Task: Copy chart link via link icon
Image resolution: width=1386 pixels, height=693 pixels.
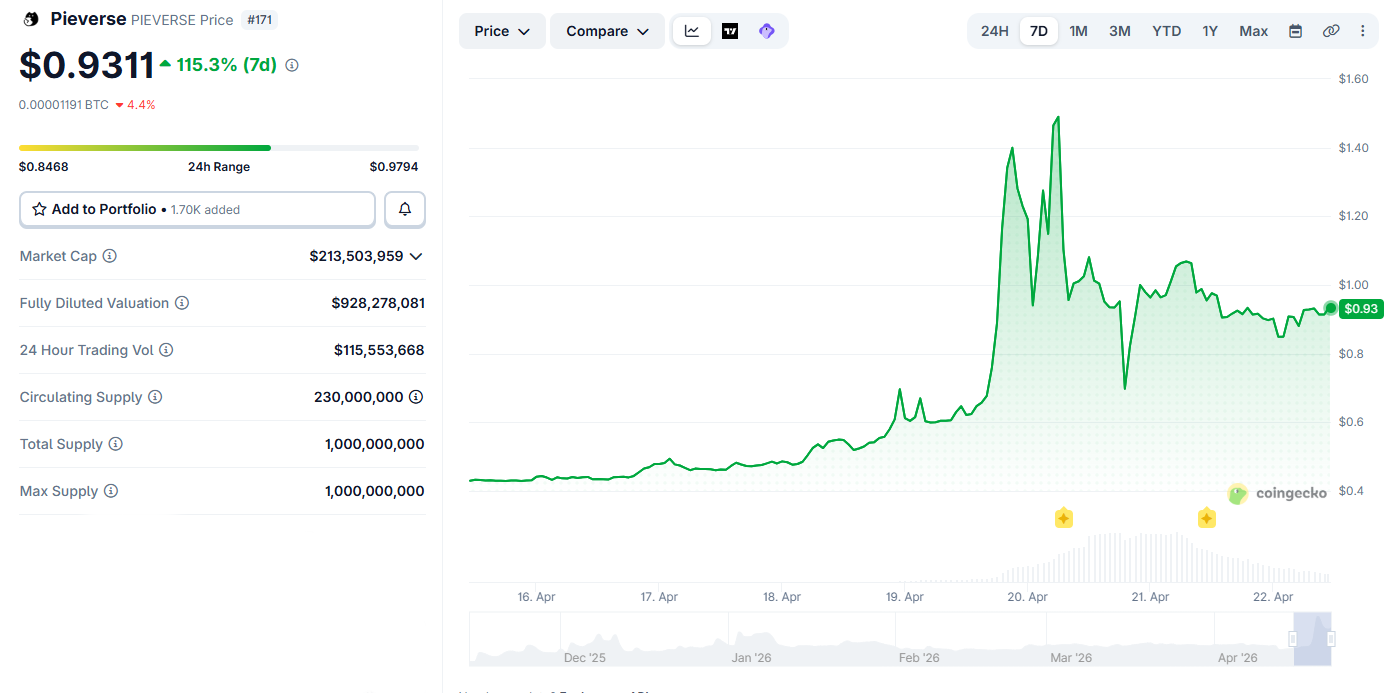Action: pos(1330,31)
